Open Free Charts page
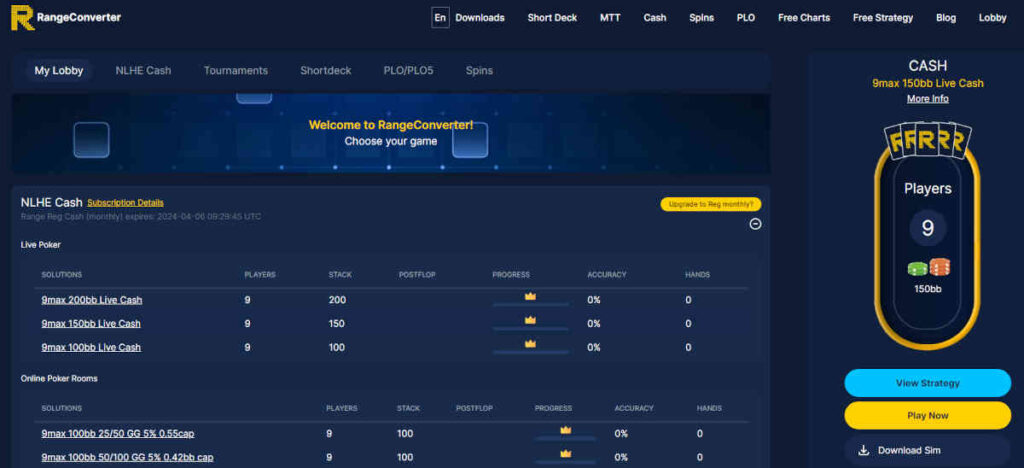1024x468 pixels. [x=804, y=18]
